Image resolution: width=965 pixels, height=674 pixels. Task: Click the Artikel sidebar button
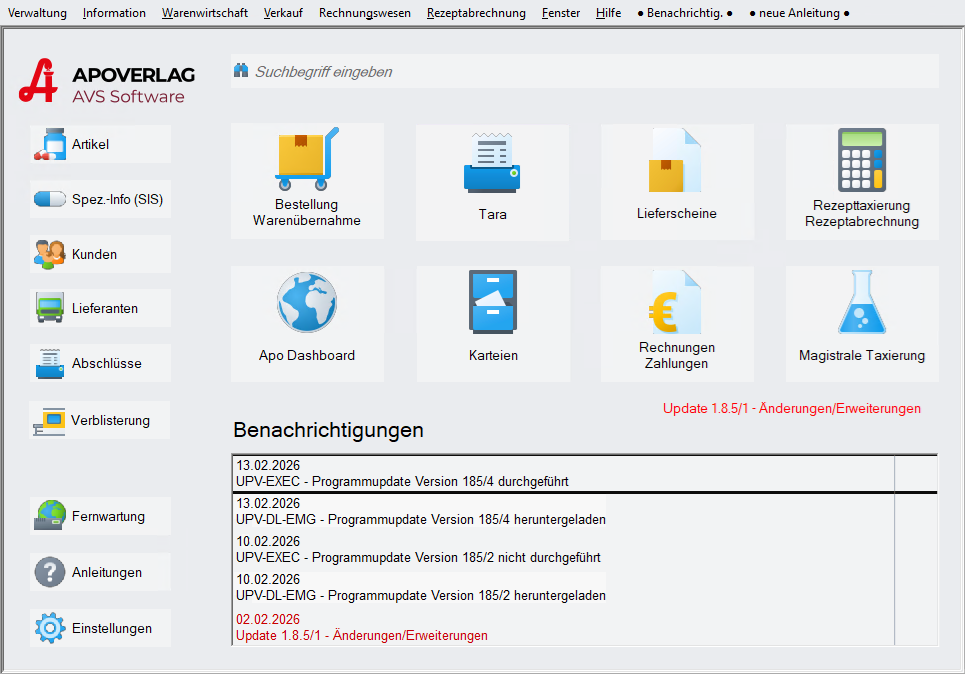(x=100, y=144)
